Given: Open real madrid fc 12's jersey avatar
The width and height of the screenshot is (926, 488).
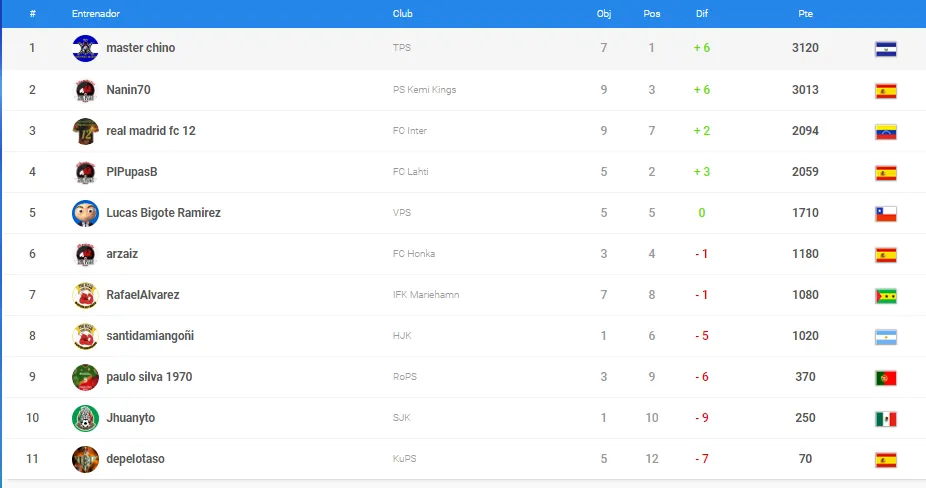Looking at the screenshot, I should tap(85, 131).
